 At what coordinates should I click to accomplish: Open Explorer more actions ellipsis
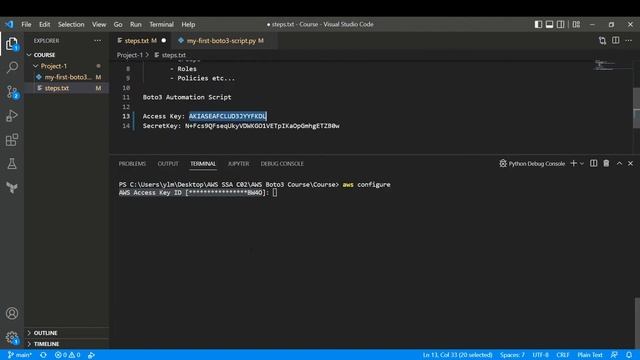click(x=98, y=40)
